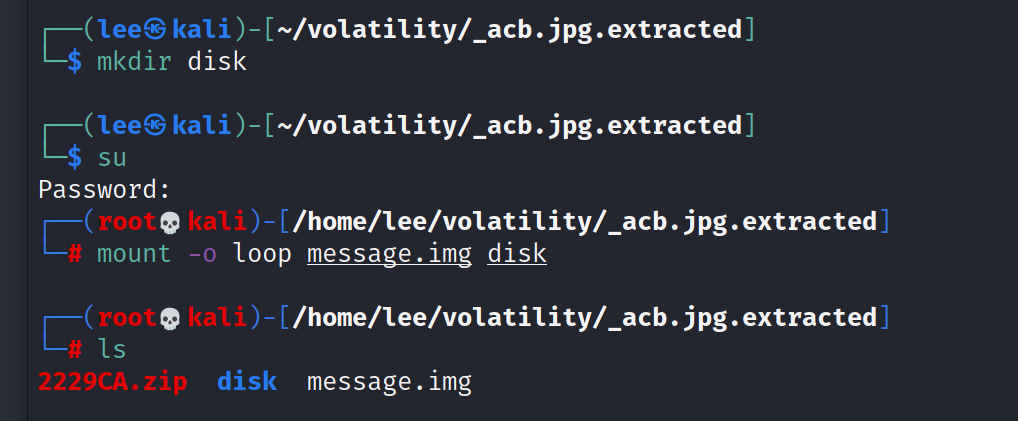Click the ls command text
This screenshot has height=421, width=1018.
pos(112,350)
